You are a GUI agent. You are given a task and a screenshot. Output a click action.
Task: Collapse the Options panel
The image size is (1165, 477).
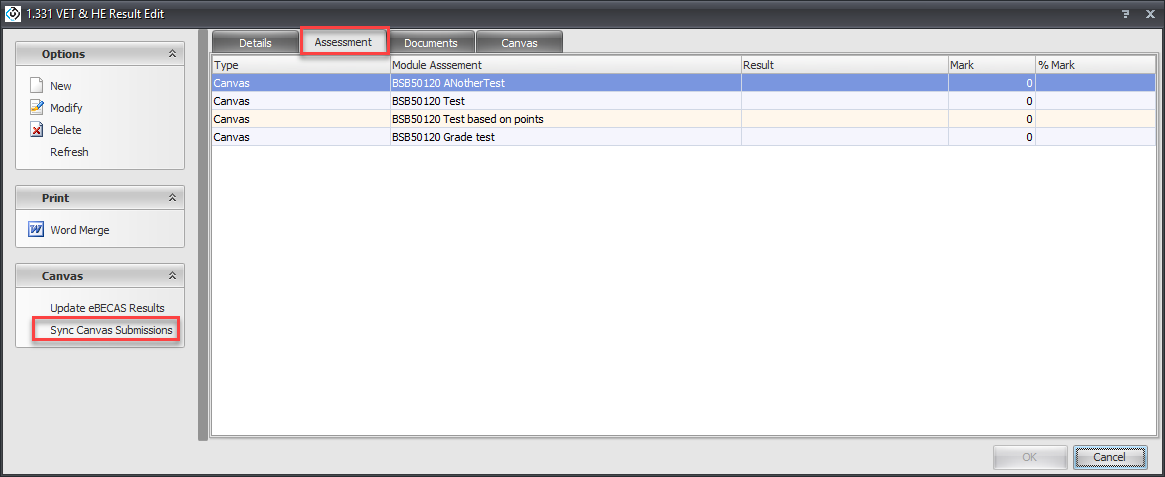[x=172, y=54]
